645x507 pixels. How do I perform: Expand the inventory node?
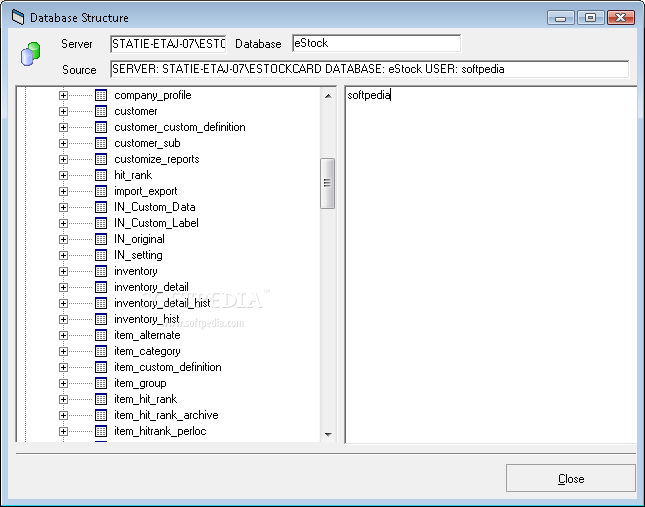[x=63, y=271]
